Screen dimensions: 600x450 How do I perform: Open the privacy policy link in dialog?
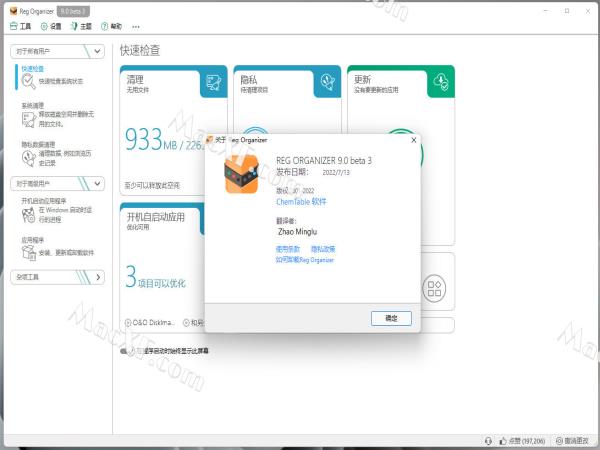click(x=323, y=249)
